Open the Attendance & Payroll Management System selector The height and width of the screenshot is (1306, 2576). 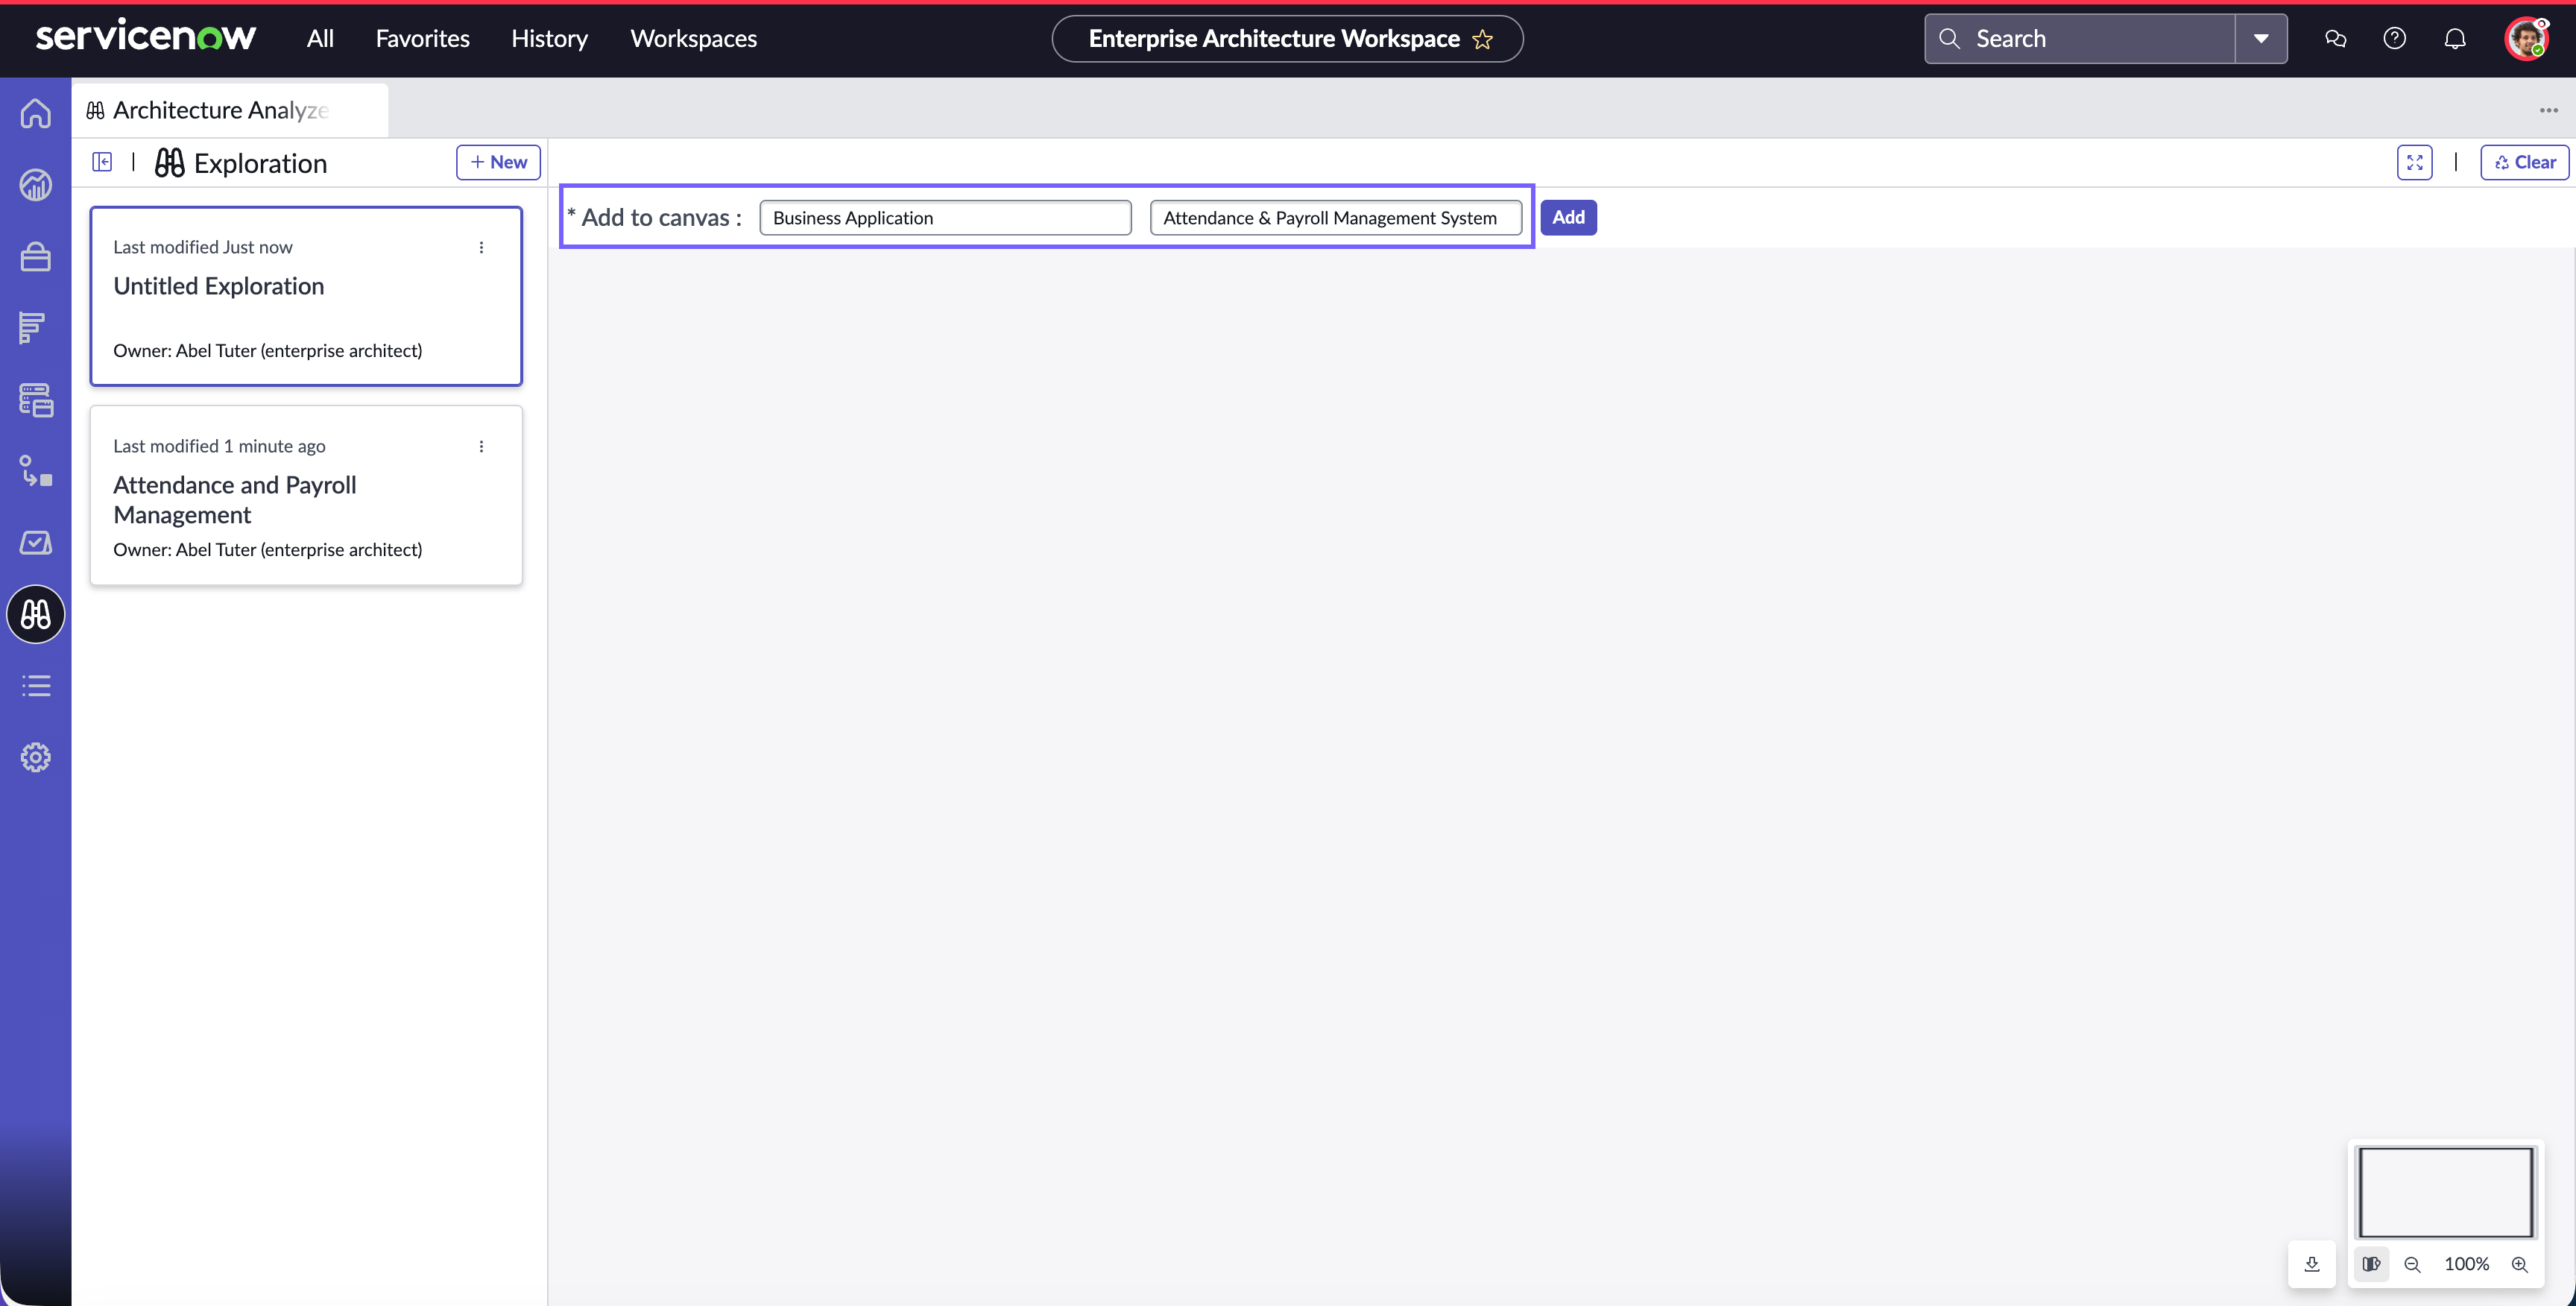(1336, 218)
